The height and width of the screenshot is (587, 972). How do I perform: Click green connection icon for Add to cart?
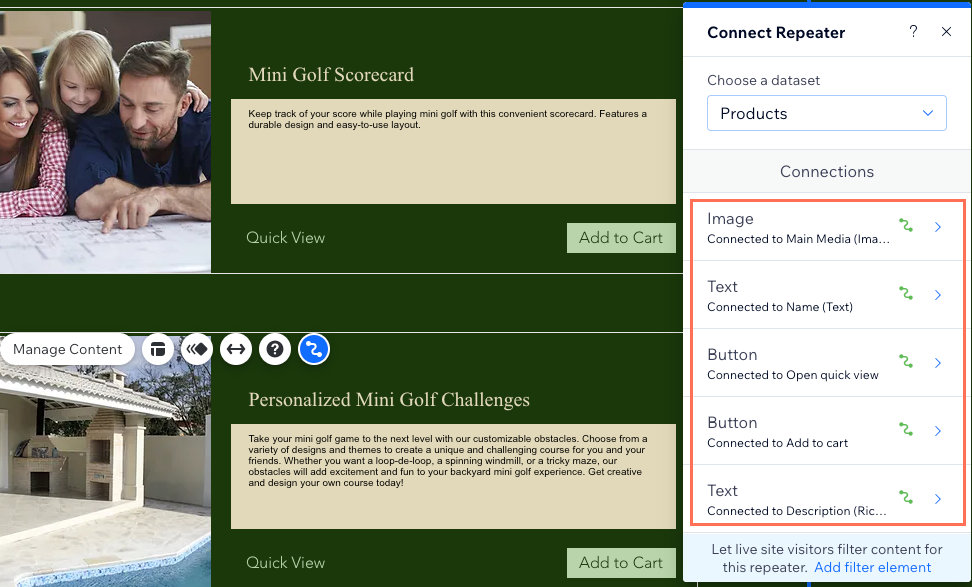[906, 430]
